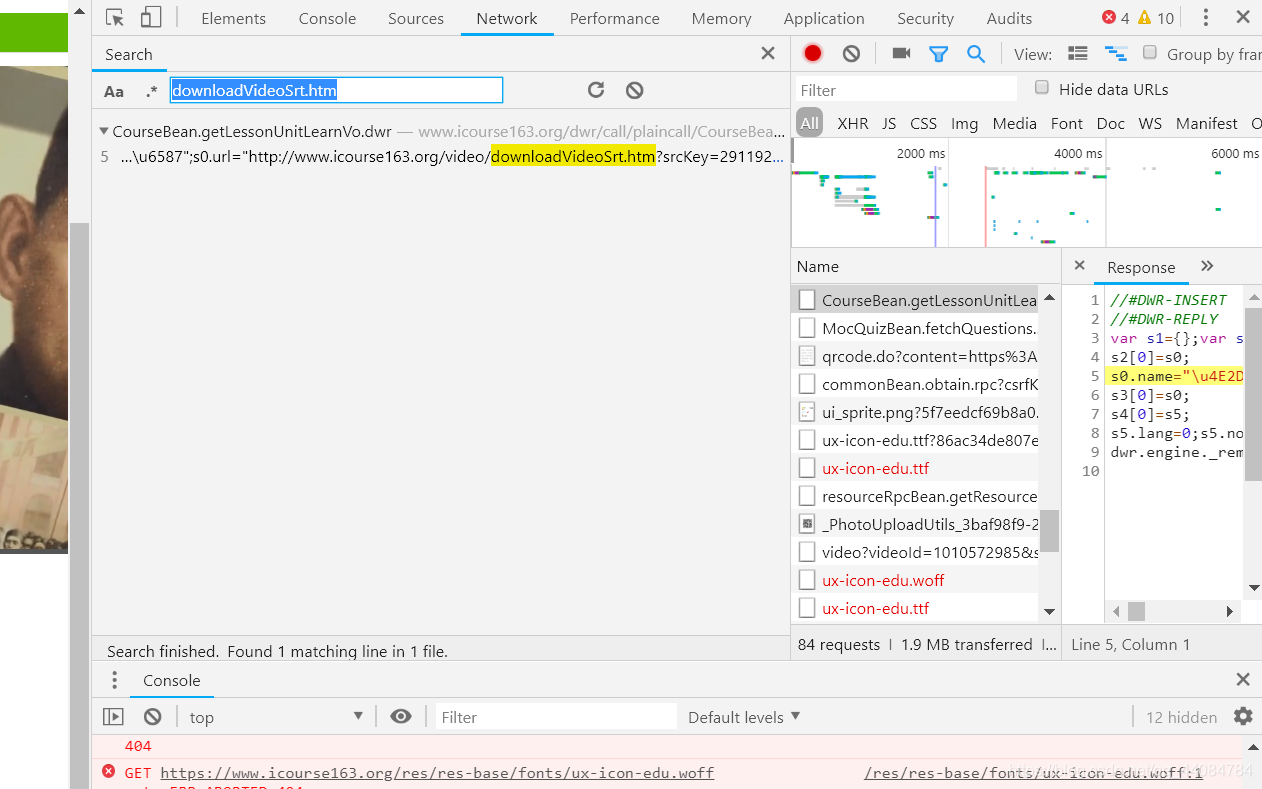1262x789 pixels.
Task: Filter requests by JS type
Action: [889, 124]
